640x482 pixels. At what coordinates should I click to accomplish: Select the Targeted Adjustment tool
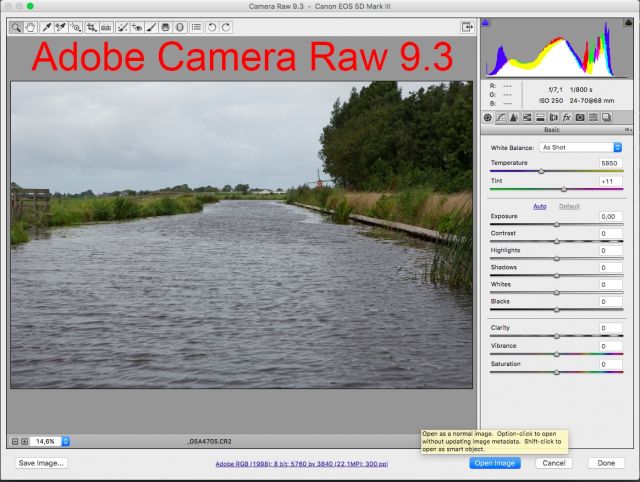tap(76, 27)
